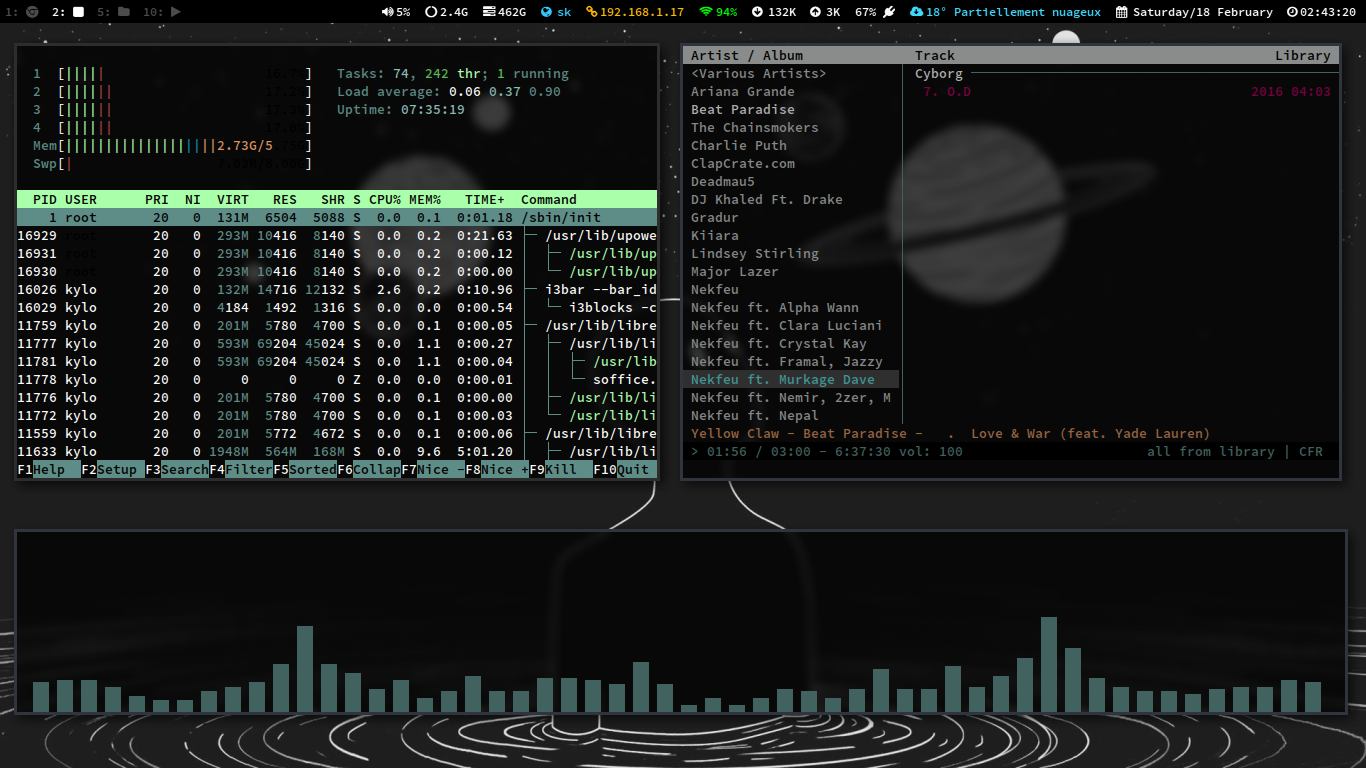Viewport: 1366px width, 768px height.
Task: Select the i3blocks process row 16029
Action: coord(337,307)
